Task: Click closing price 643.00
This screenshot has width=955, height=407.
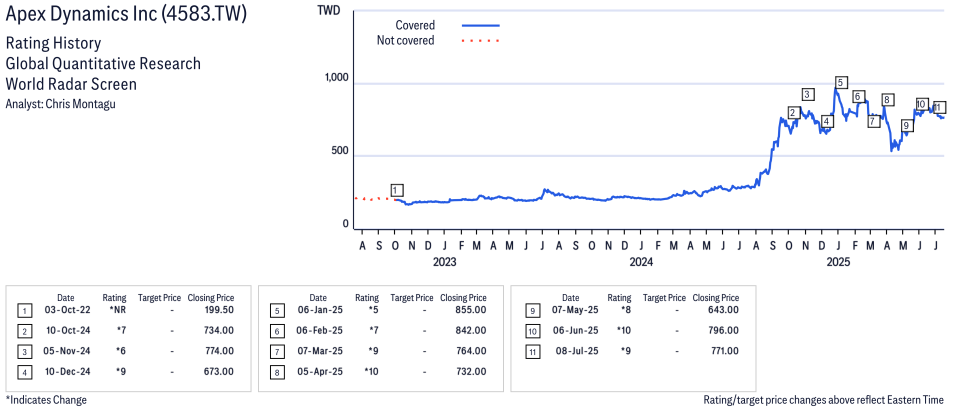Action: pos(724,311)
